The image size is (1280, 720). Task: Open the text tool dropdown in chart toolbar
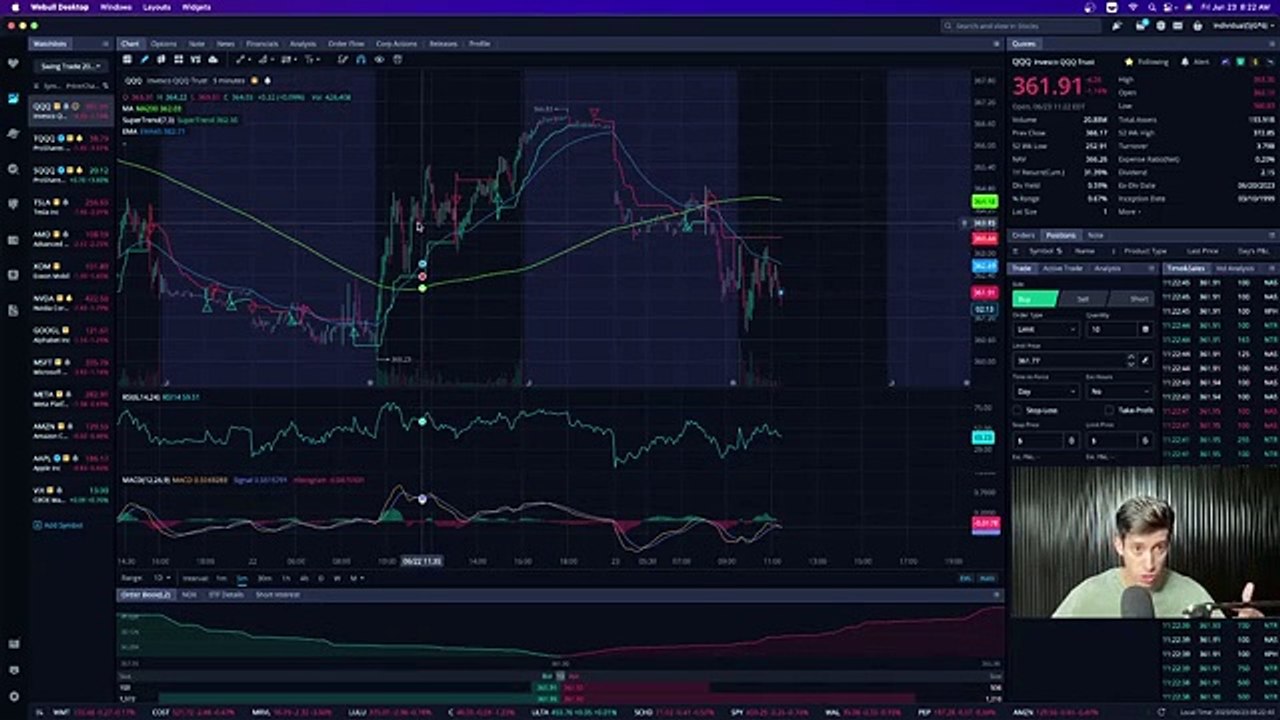pyautogui.click(x=312, y=59)
